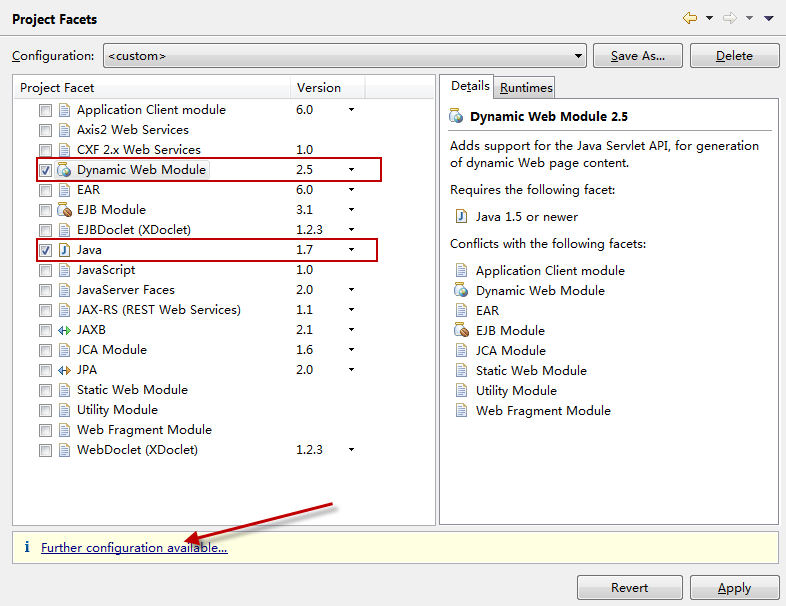Click the Save As... button
This screenshot has height=606, width=786.
coord(638,56)
